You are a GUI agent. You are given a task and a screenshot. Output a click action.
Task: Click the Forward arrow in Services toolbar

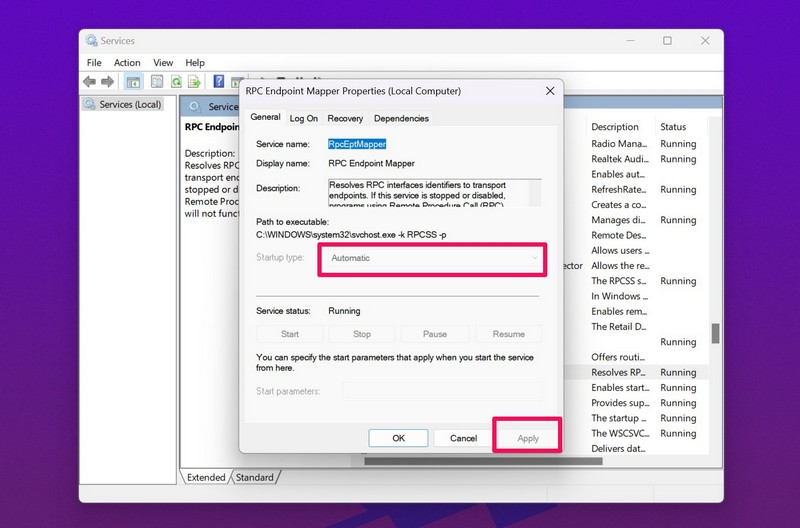tap(106, 81)
